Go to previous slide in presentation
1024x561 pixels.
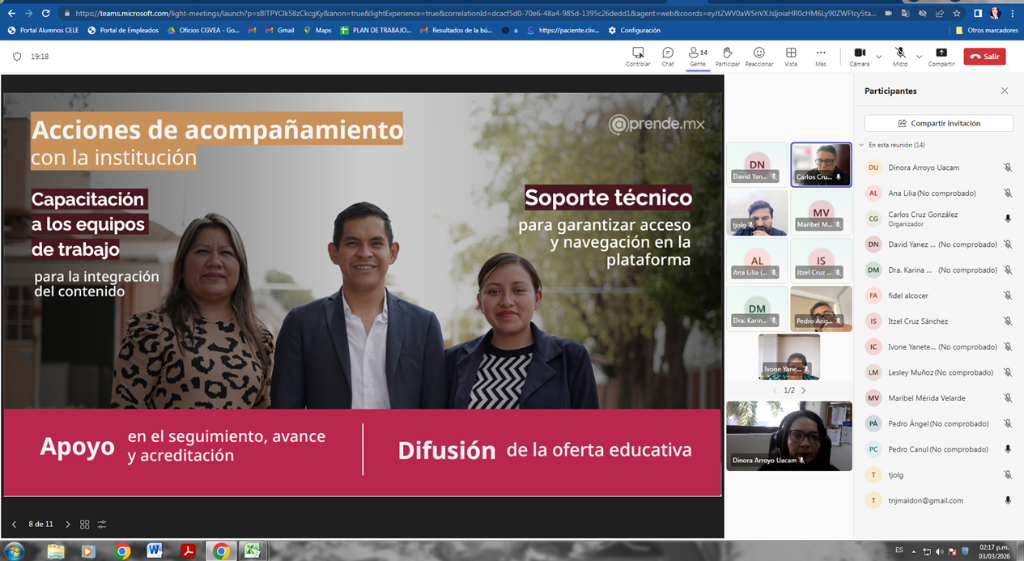(x=14, y=524)
